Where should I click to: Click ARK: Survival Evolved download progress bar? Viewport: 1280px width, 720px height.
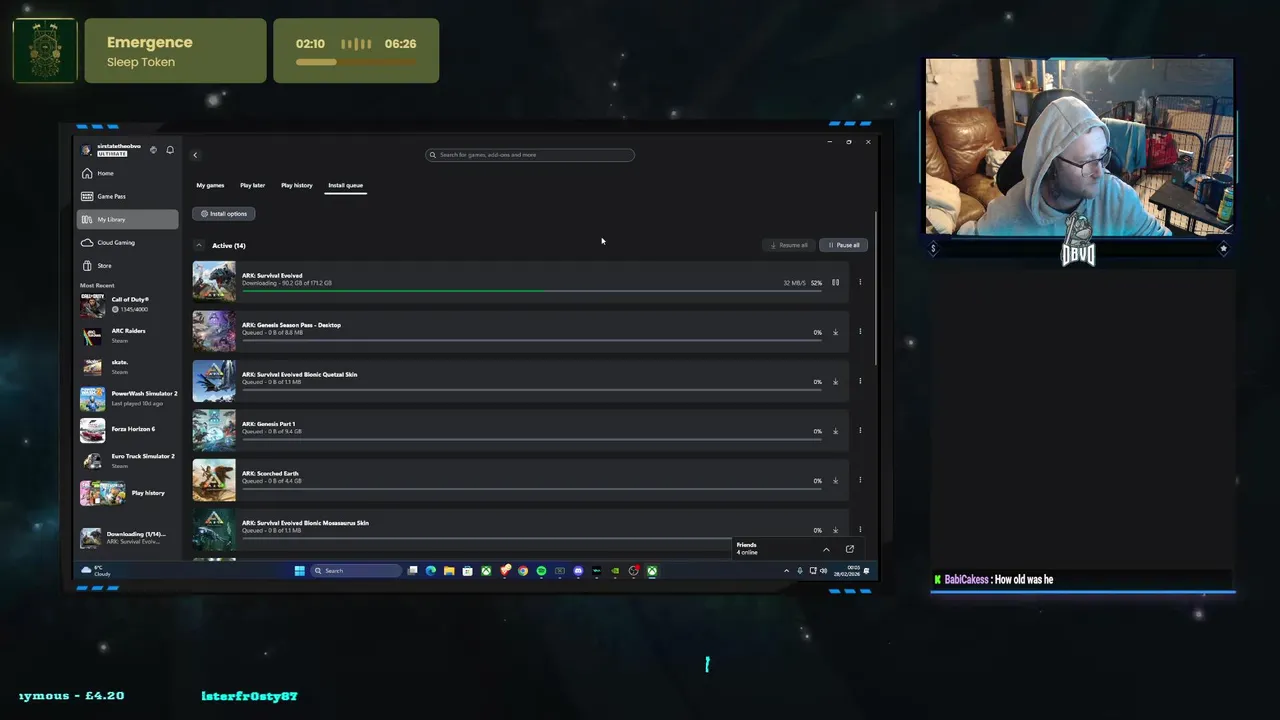[x=532, y=290]
